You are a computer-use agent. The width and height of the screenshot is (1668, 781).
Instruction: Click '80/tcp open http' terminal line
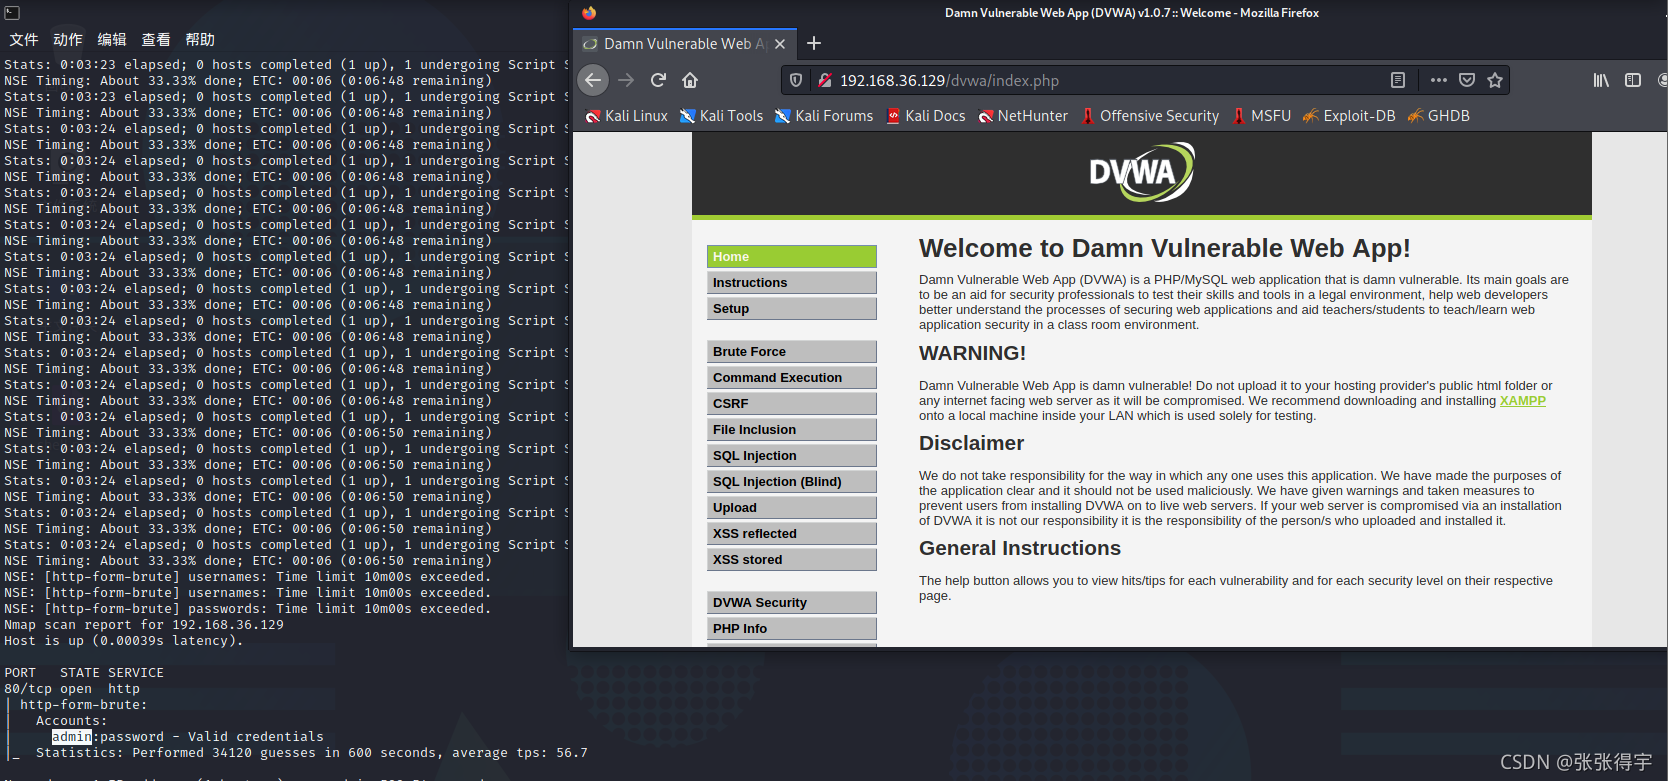[x=72, y=689]
